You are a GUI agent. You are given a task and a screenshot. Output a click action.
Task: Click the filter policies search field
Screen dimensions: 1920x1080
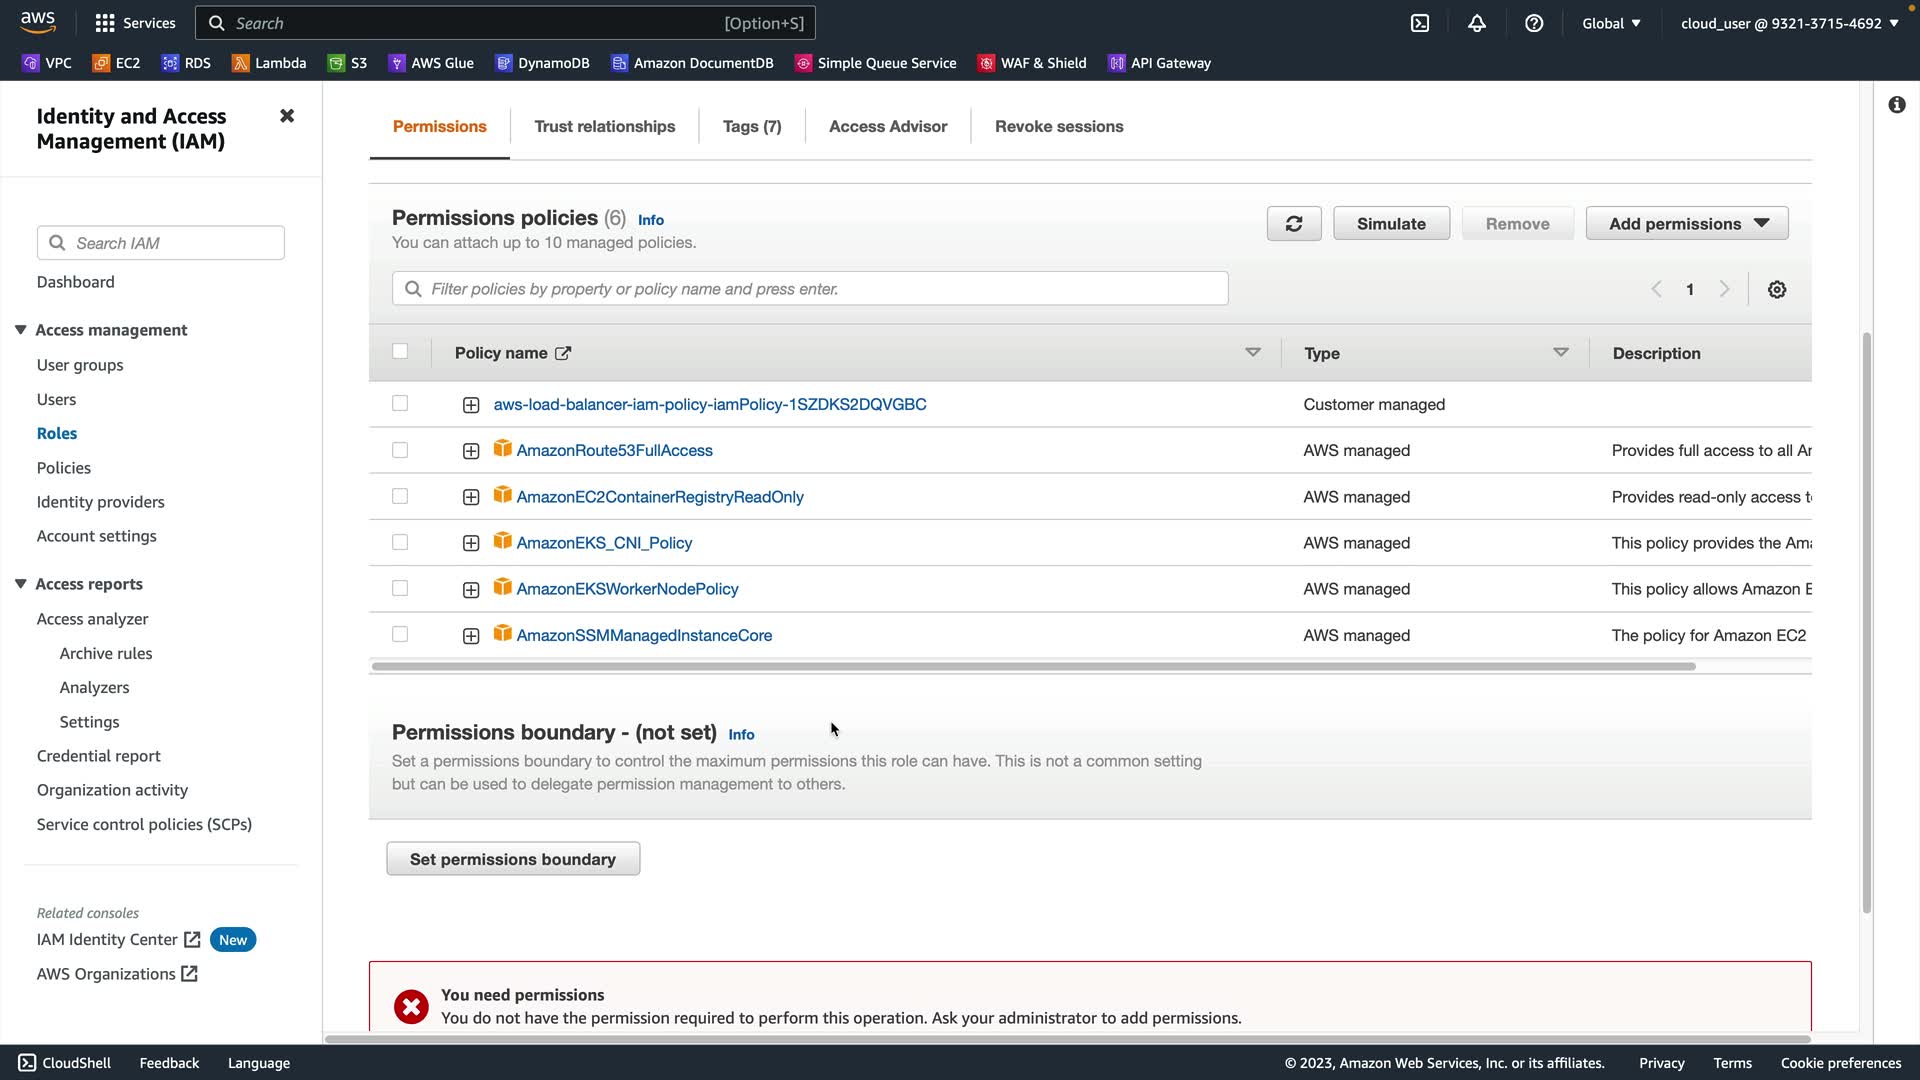(810, 289)
